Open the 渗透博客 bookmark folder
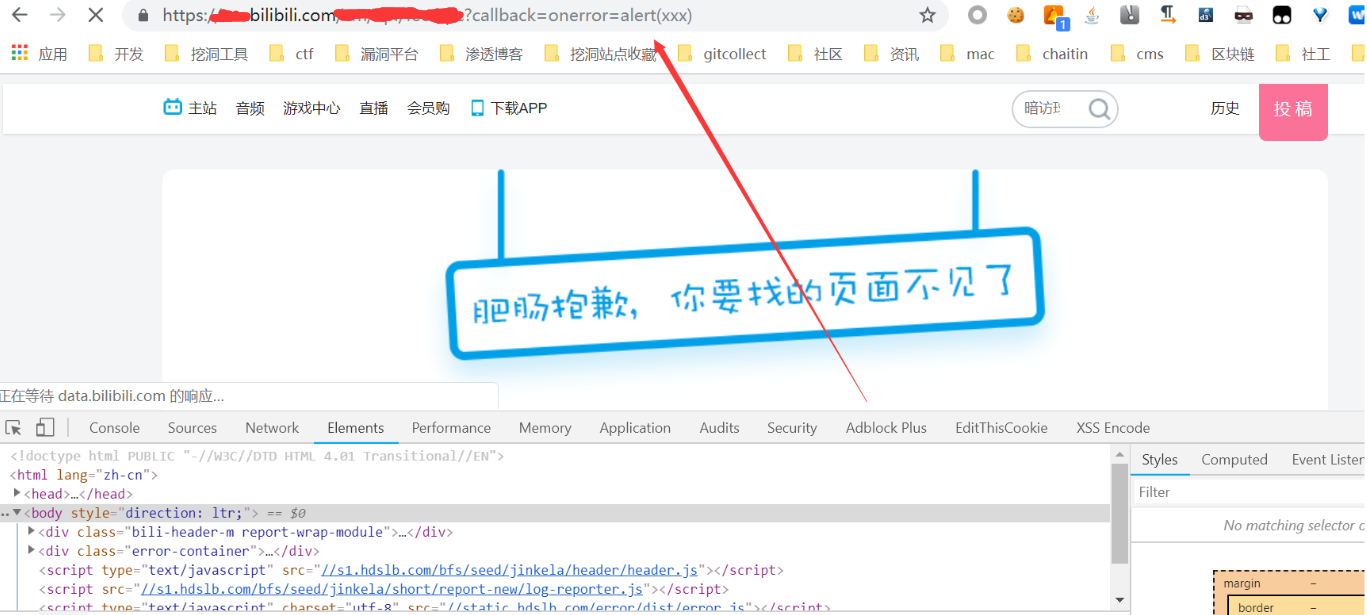The height and width of the screenshot is (615, 1367). pyautogui.click(x=481, y=54)
